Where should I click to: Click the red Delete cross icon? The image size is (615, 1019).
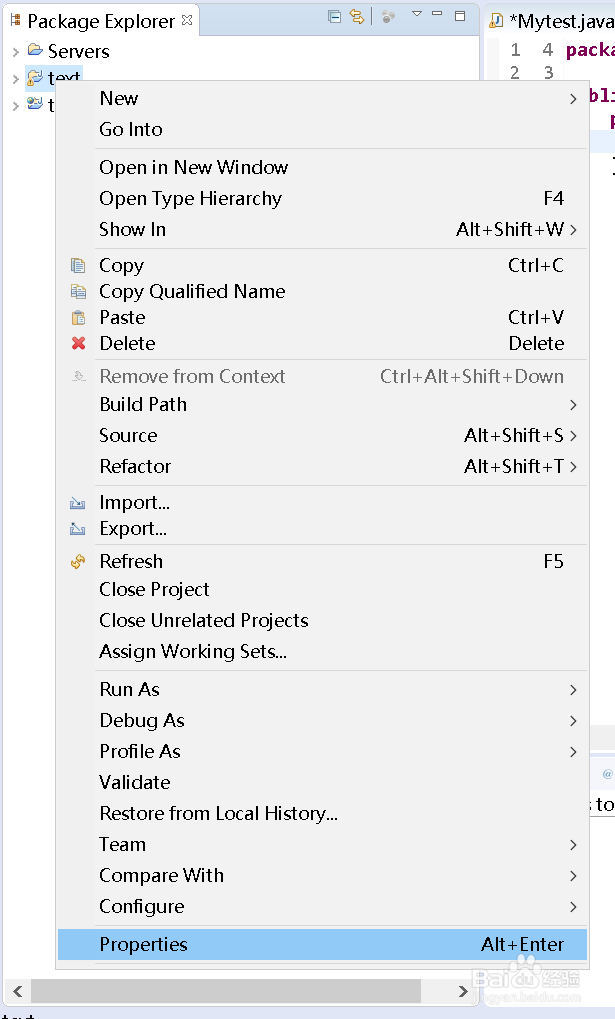point(78,343)
